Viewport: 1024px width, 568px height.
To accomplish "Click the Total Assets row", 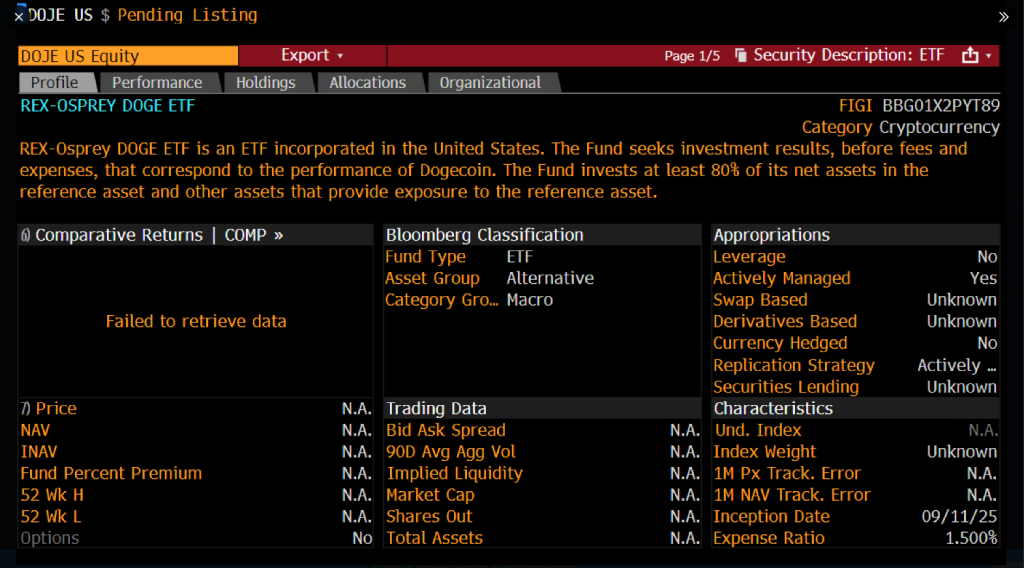I will (x=542, y=538).
